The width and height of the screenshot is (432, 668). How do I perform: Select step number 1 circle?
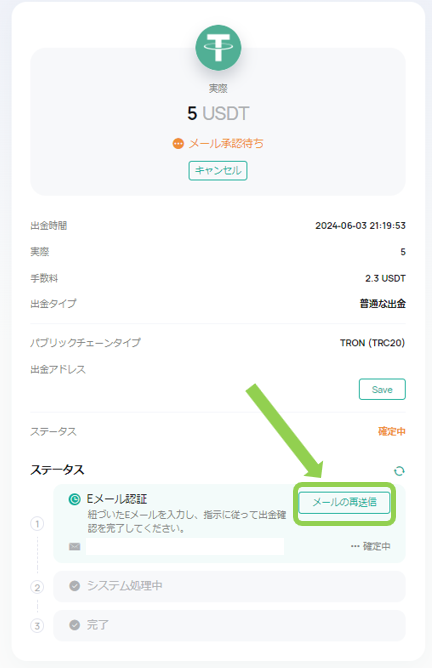coord(37,524)
